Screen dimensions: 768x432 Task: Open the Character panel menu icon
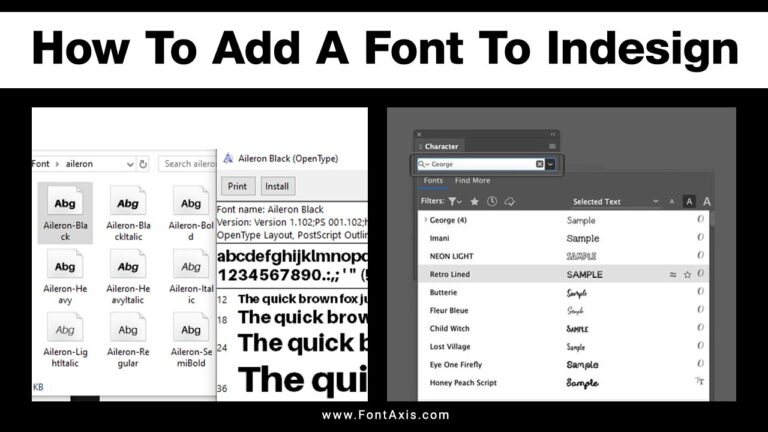pyautogui.click(x=552, y=146)
